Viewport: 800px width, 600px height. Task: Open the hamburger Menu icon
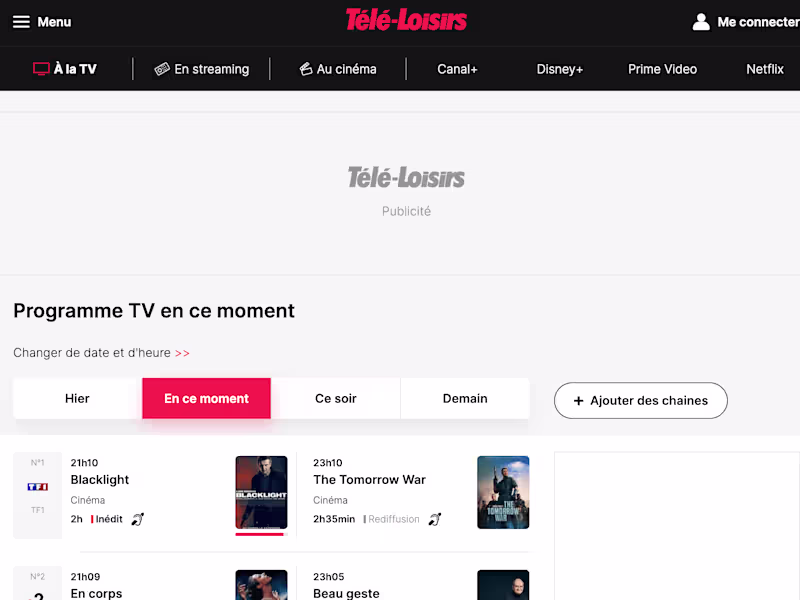pos(21,22)
